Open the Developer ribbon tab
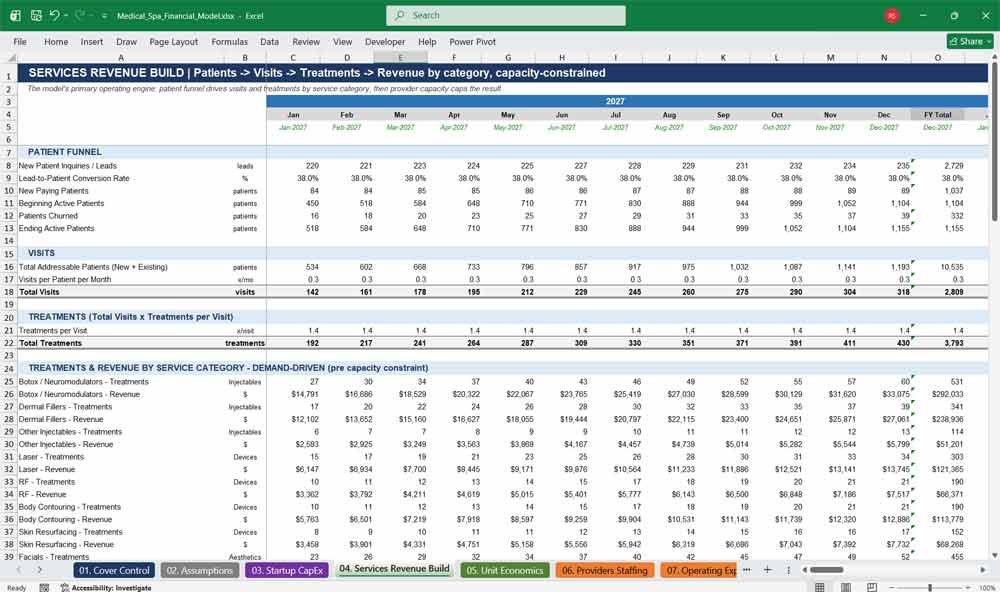Viewport: 1000px width, 592px height. [x=385, y=41]
